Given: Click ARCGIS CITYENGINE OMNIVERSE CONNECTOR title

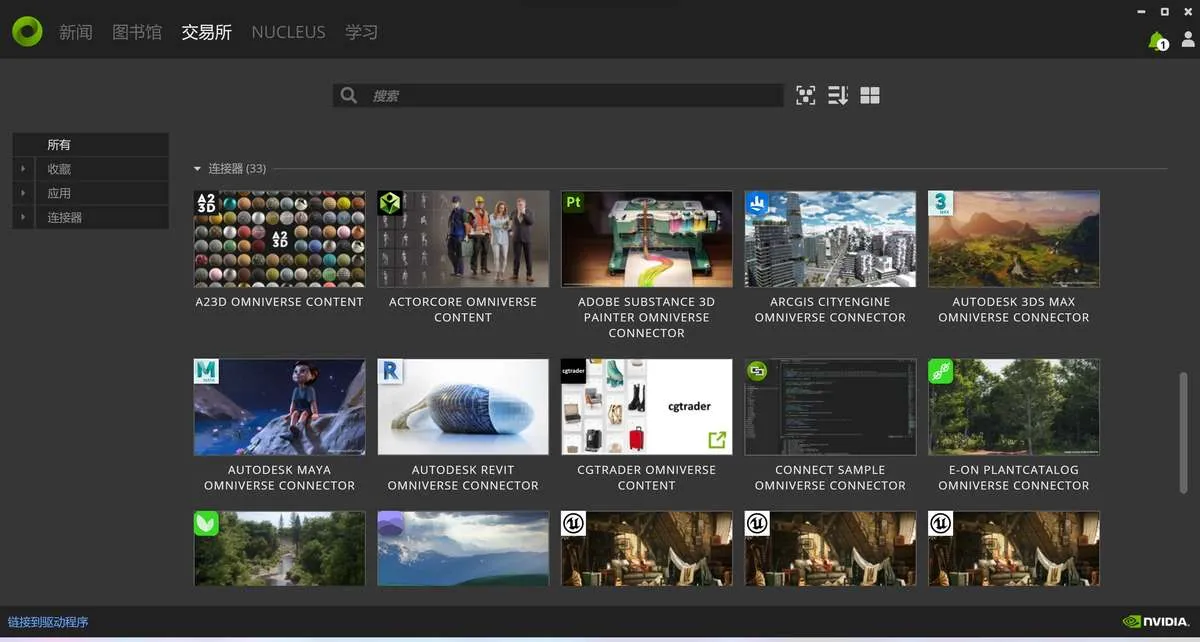Looking at the screenshot, I should click(x=830, y=310).
